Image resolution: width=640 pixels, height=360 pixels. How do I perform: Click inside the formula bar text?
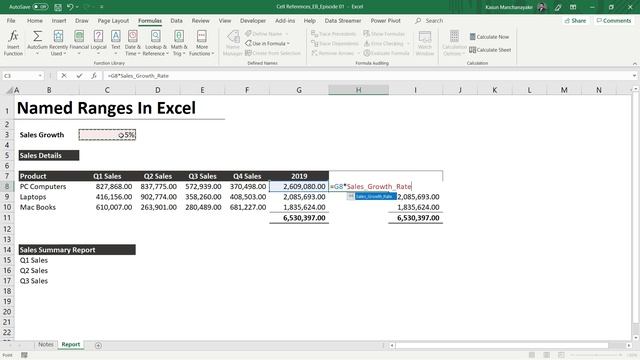coord(138,76)
